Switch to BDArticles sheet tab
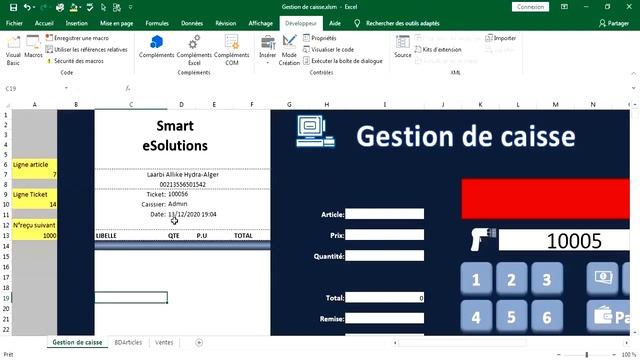The image size is (640, 360). click(128, 342)
